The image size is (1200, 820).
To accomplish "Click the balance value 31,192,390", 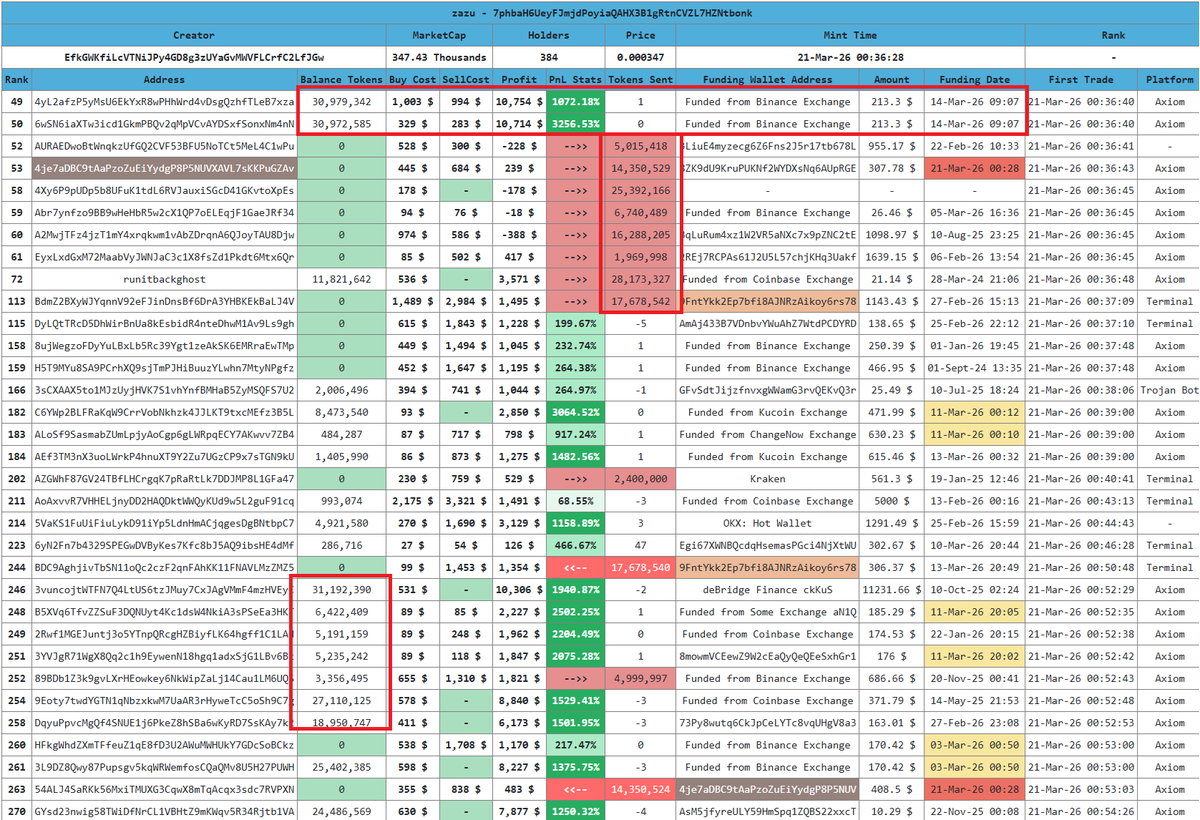I will 341,590.
